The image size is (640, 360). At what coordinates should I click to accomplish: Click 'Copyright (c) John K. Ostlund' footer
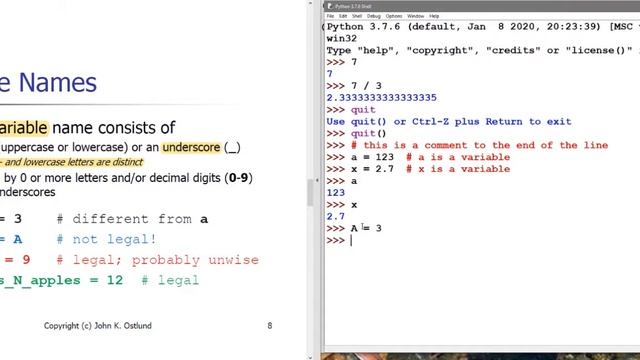click(x=98, y=326)
